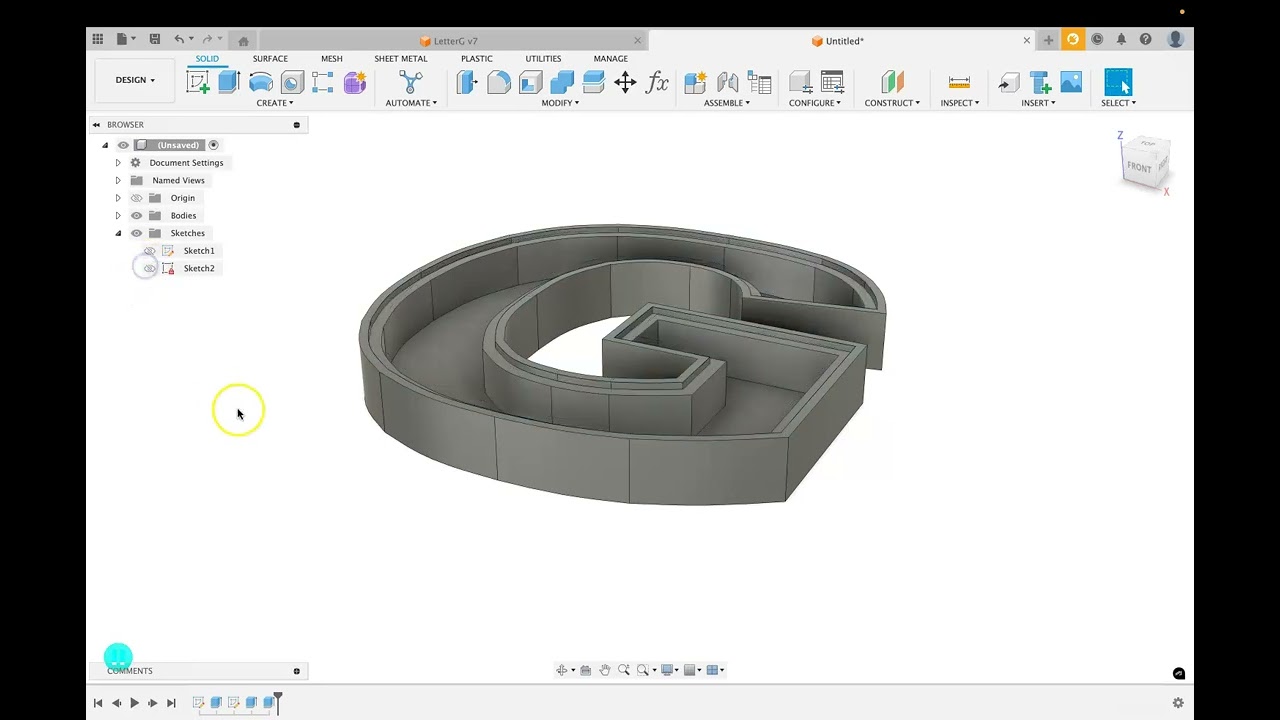Screen dimensions: 1280x720
Task: Select Sketch2 in the browser tree
Action: point(199,268)
